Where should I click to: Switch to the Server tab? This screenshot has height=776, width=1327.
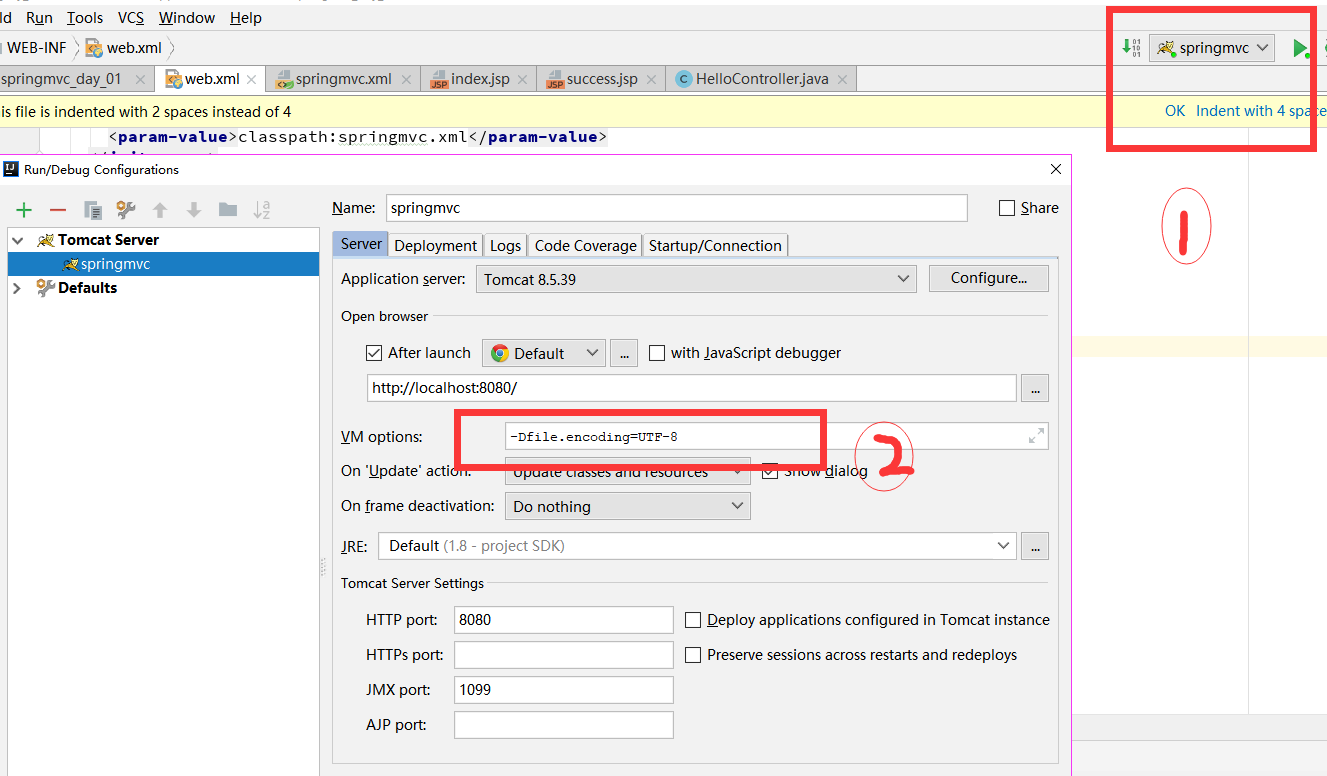pyautogui.click(x=361, y=244)
